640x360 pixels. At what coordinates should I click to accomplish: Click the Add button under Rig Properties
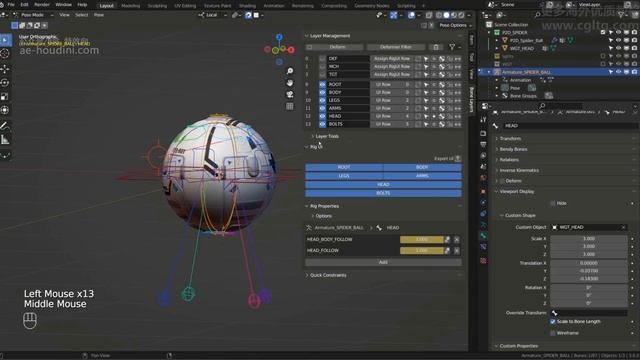point(383,262)
